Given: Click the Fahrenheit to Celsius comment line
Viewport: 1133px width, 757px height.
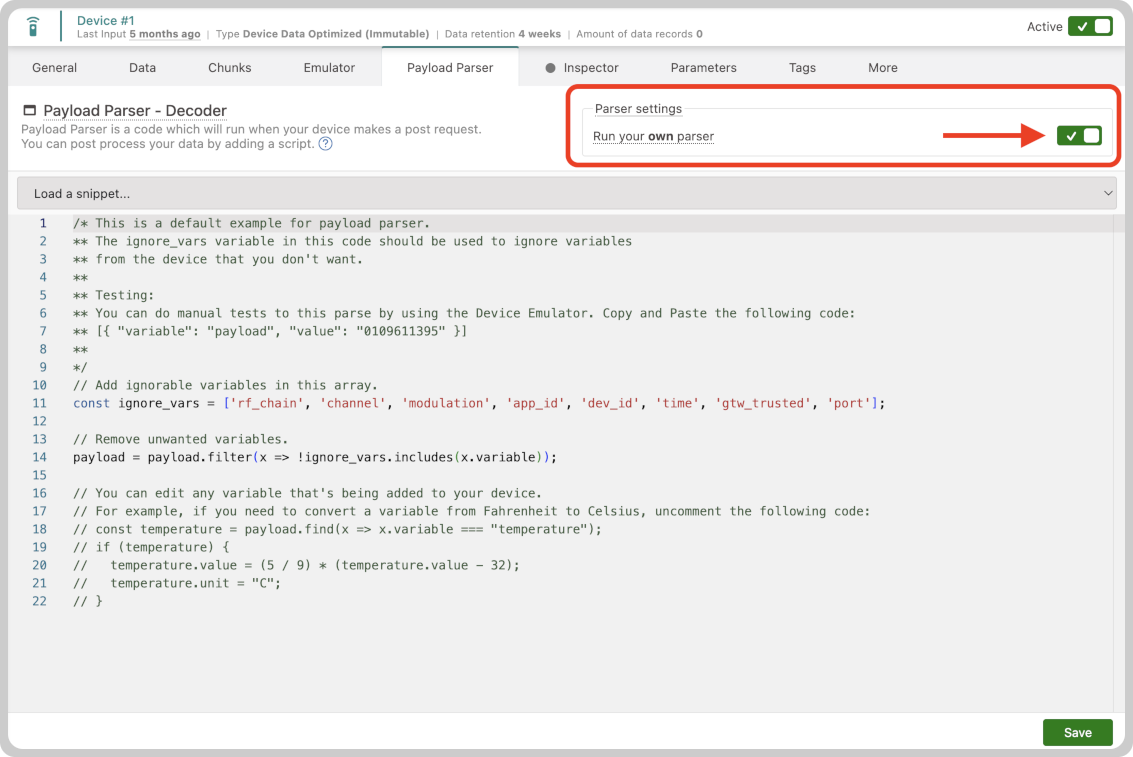Looking at the screenshot, I should point(472,511).
